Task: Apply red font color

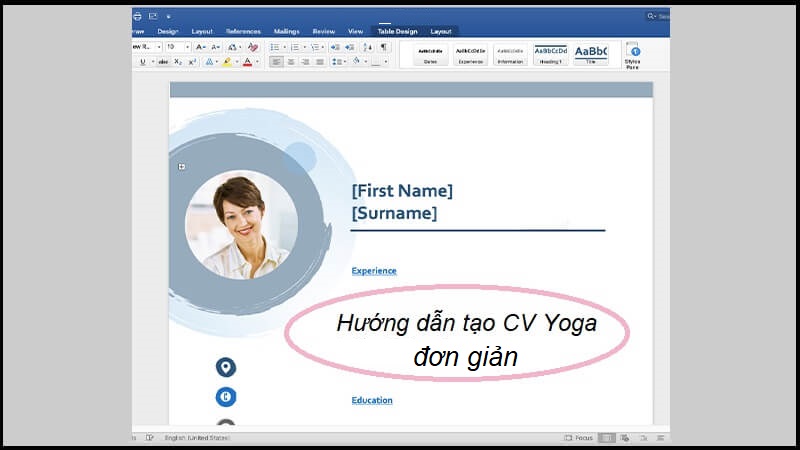Action: 247,62
